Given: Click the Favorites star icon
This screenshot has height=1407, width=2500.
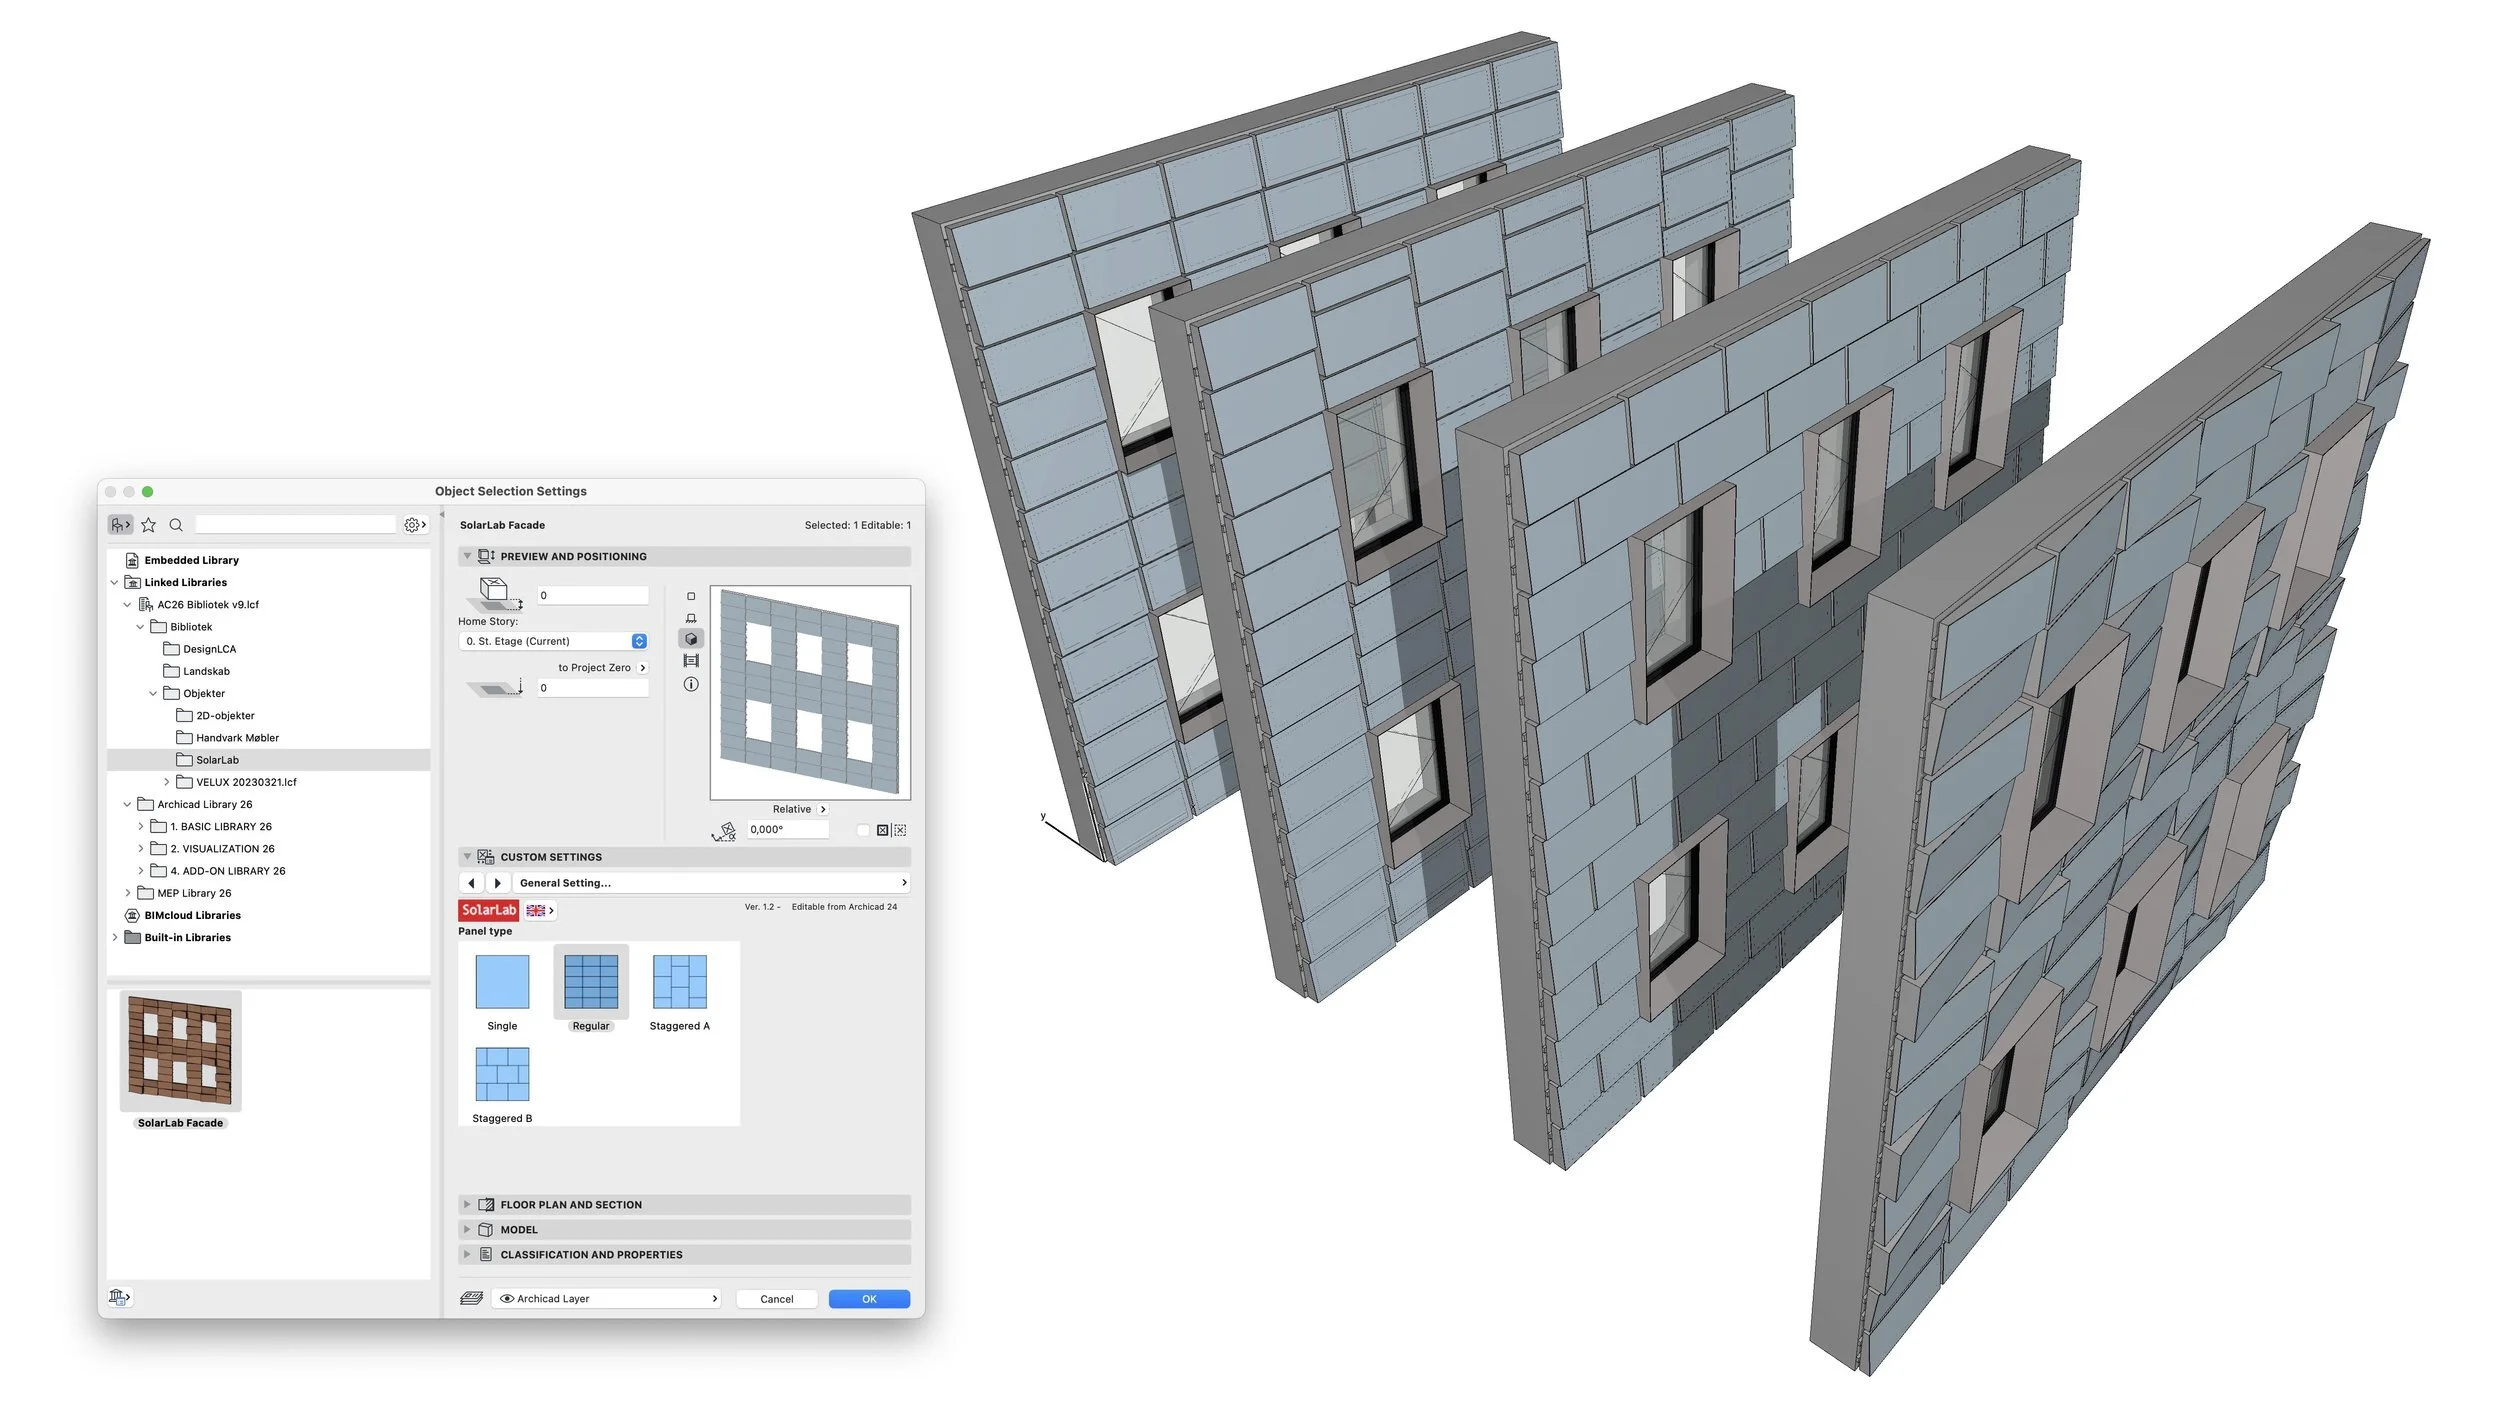Looking at the screenshot, I should point(149,525).
